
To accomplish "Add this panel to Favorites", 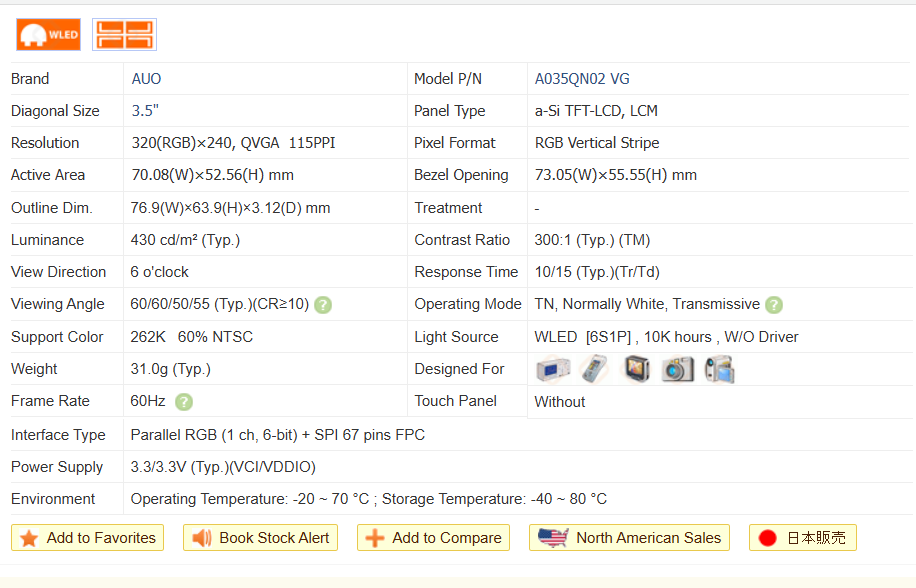I will pyautogui.click(x=88, y=538).
